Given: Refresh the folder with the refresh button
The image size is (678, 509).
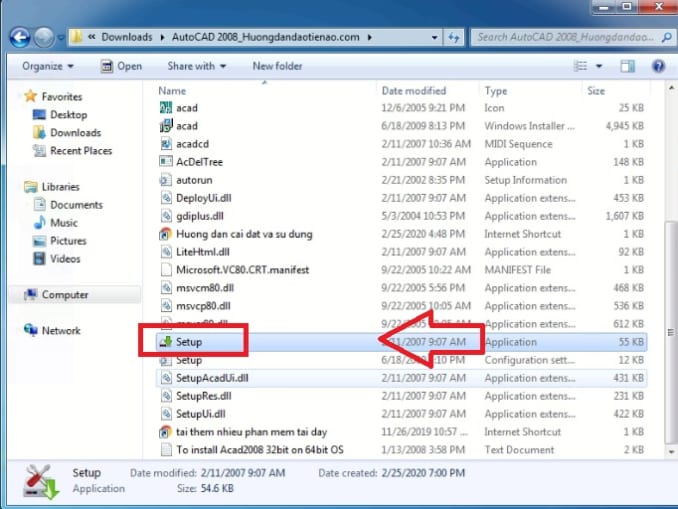Looking at the screenshot, I should click(x=454, y=38).
